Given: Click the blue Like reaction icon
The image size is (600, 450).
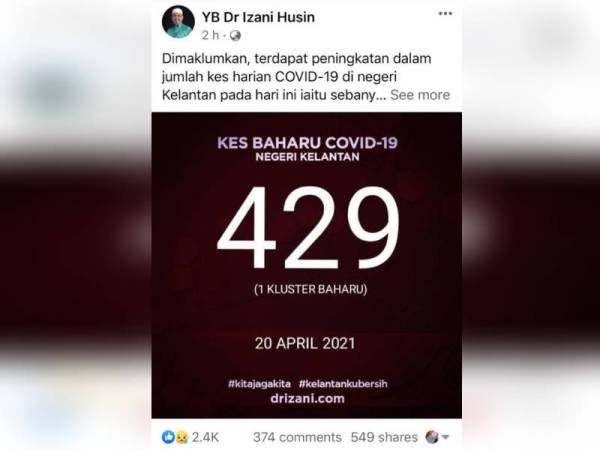Looking at the screenshot, I should (x=168, y=437).
